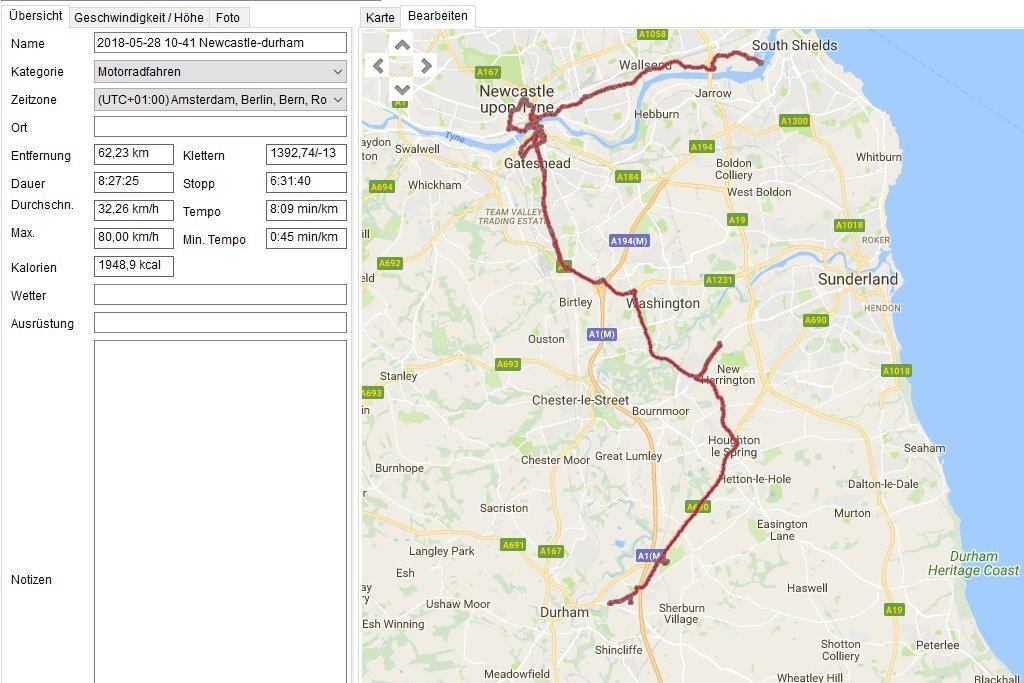Pan the map up with the arrow
This screenshot has height=683, width=1024.
402,44
